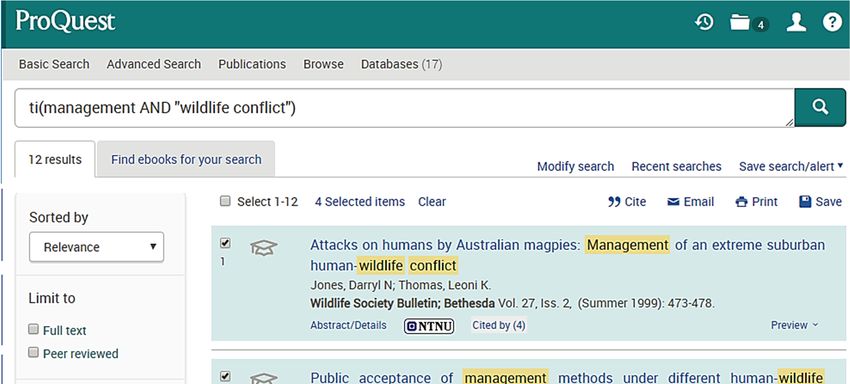Viewport: 850px width, 384px height.
Task: Switch to the 12 results tab
Action: tap(55, 159)
